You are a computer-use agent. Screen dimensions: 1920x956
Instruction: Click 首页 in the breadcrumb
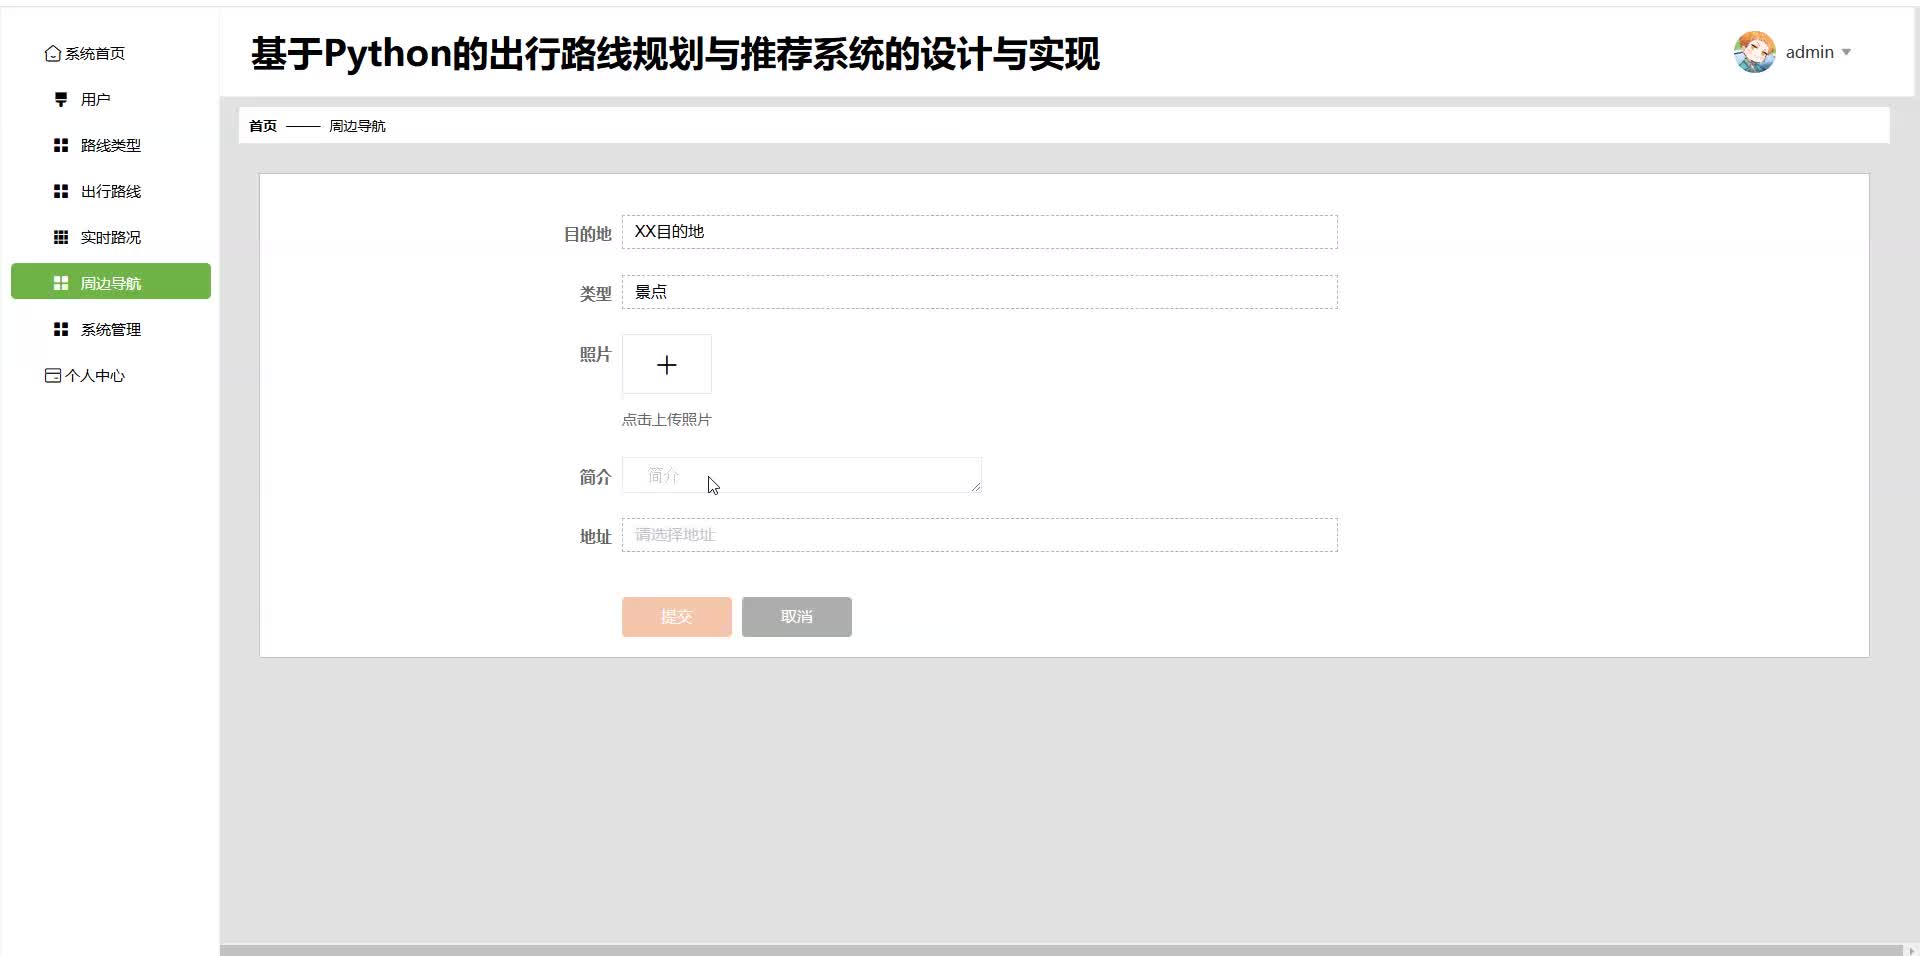[262, 125]
